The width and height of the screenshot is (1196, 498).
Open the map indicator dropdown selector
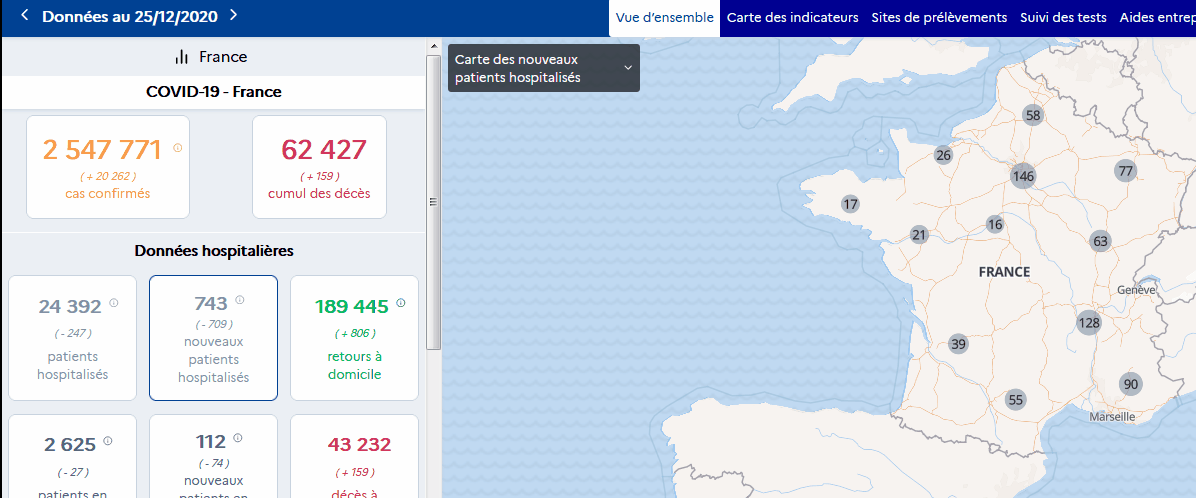543,68
